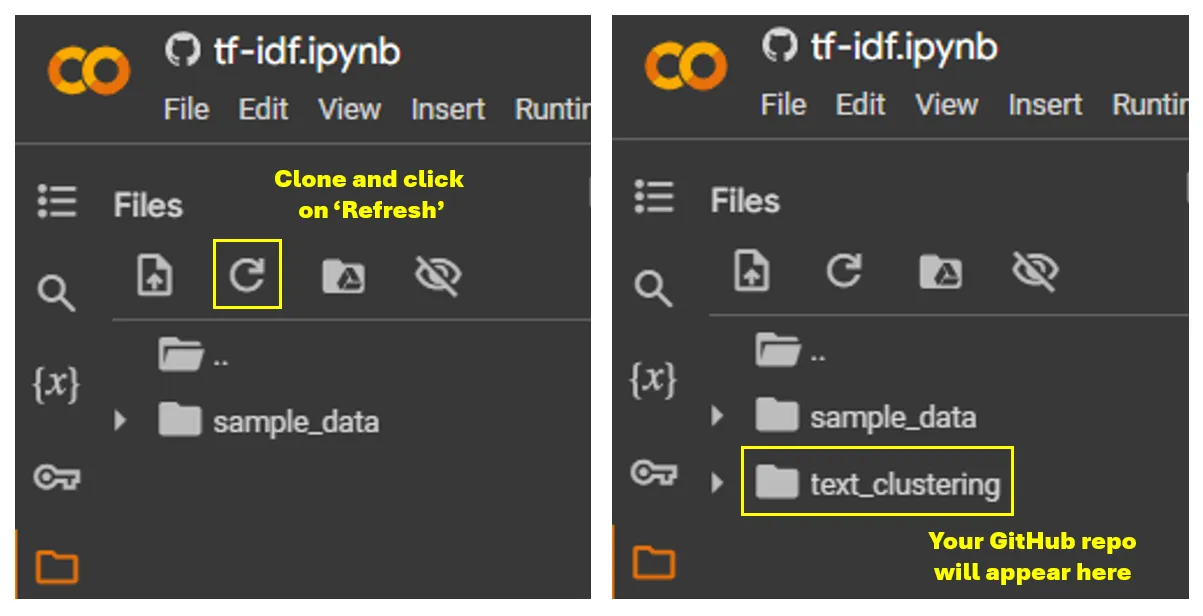The image size is (1203, 616).
Task: Open Variables {x} icon in the right panel
Action: click(653, 380)
